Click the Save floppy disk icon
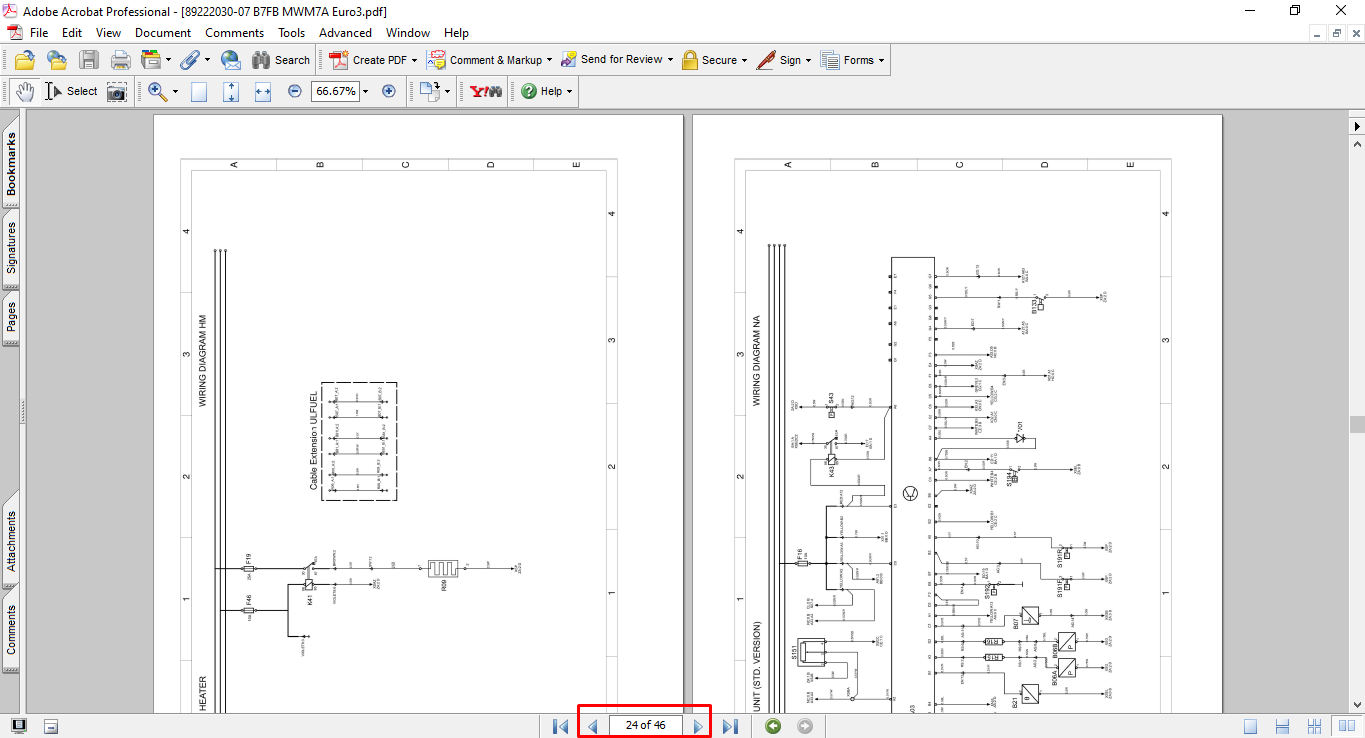Viewport: 1365px width, 738px height. (89, 60)
